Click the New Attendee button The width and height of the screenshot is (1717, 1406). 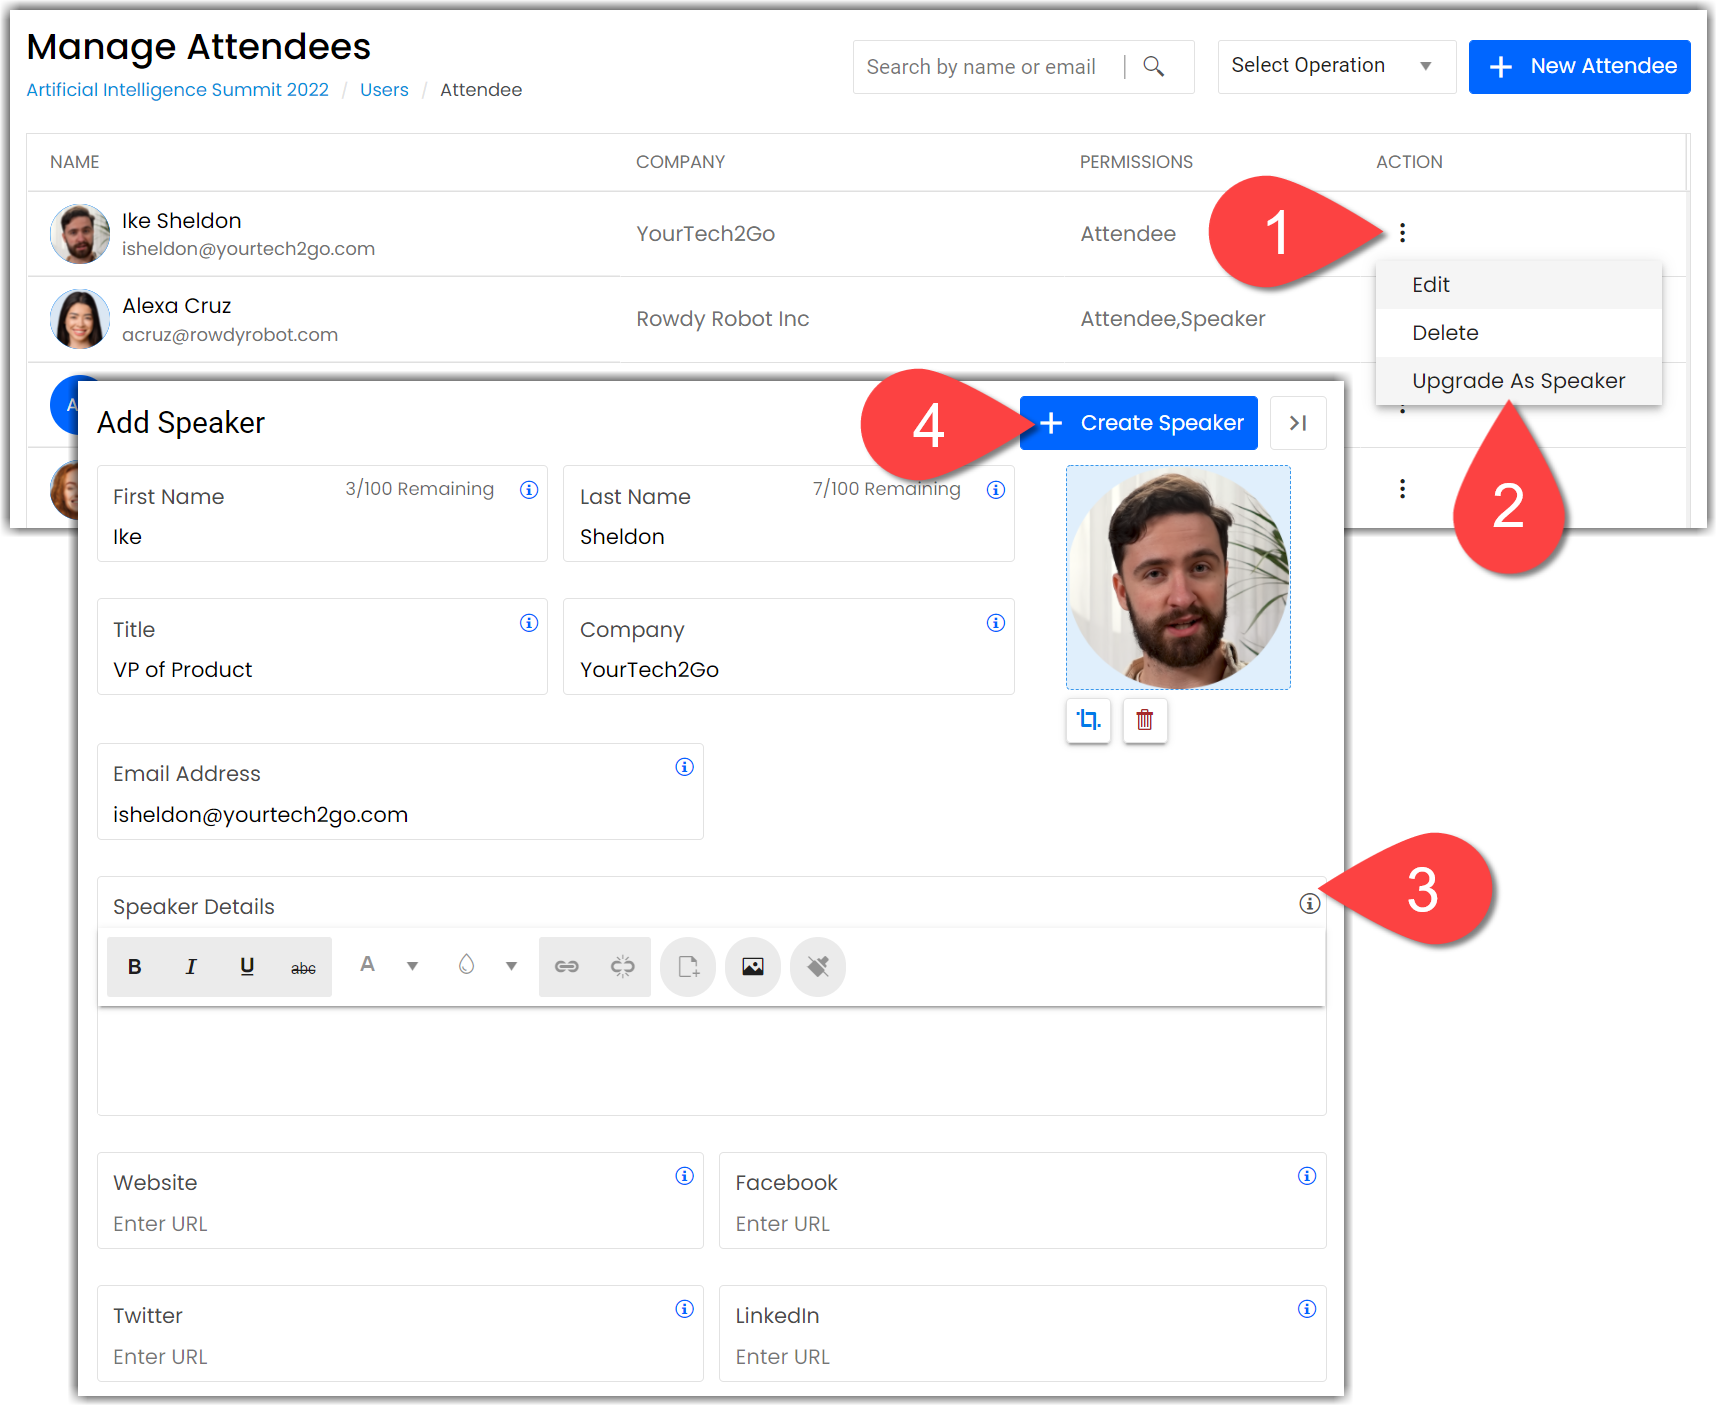click(1579, 67)
